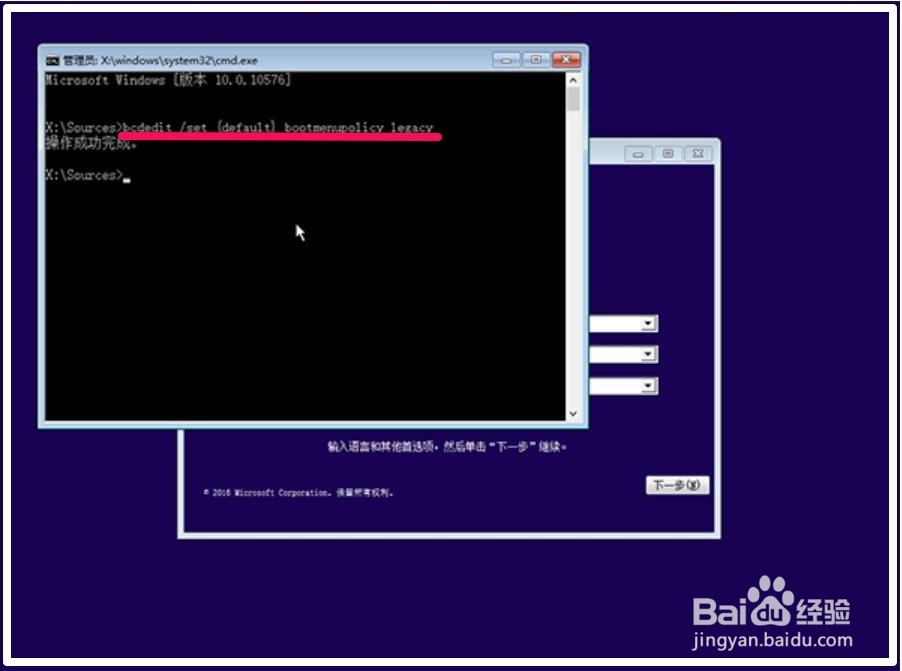Click the 下一步(N) button to continue

point(679,484)
